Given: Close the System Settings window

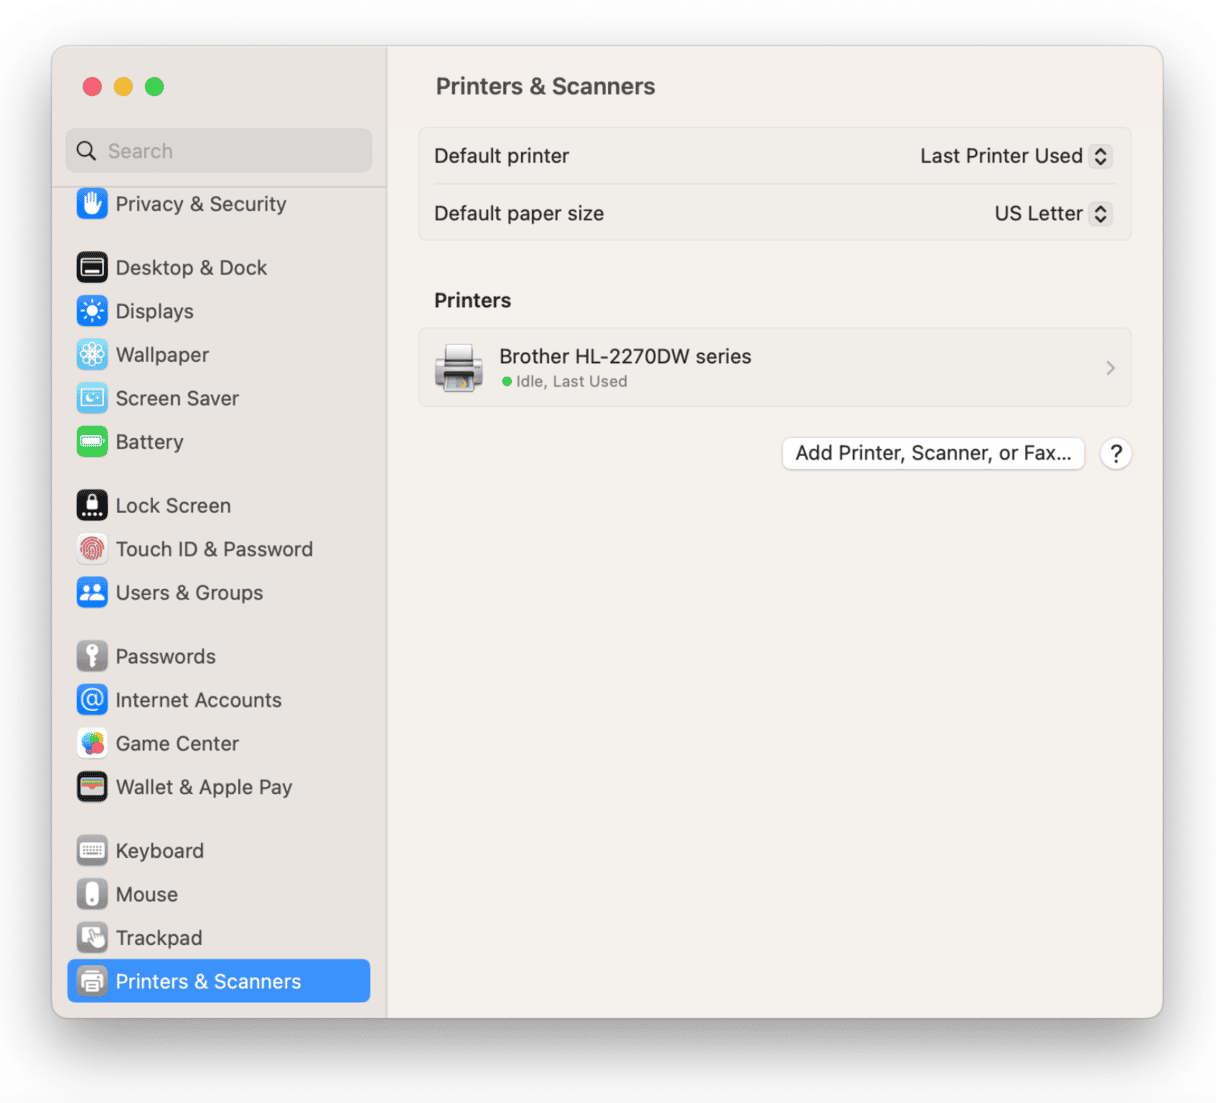Looking at the screenshot, I should [92, 87].
